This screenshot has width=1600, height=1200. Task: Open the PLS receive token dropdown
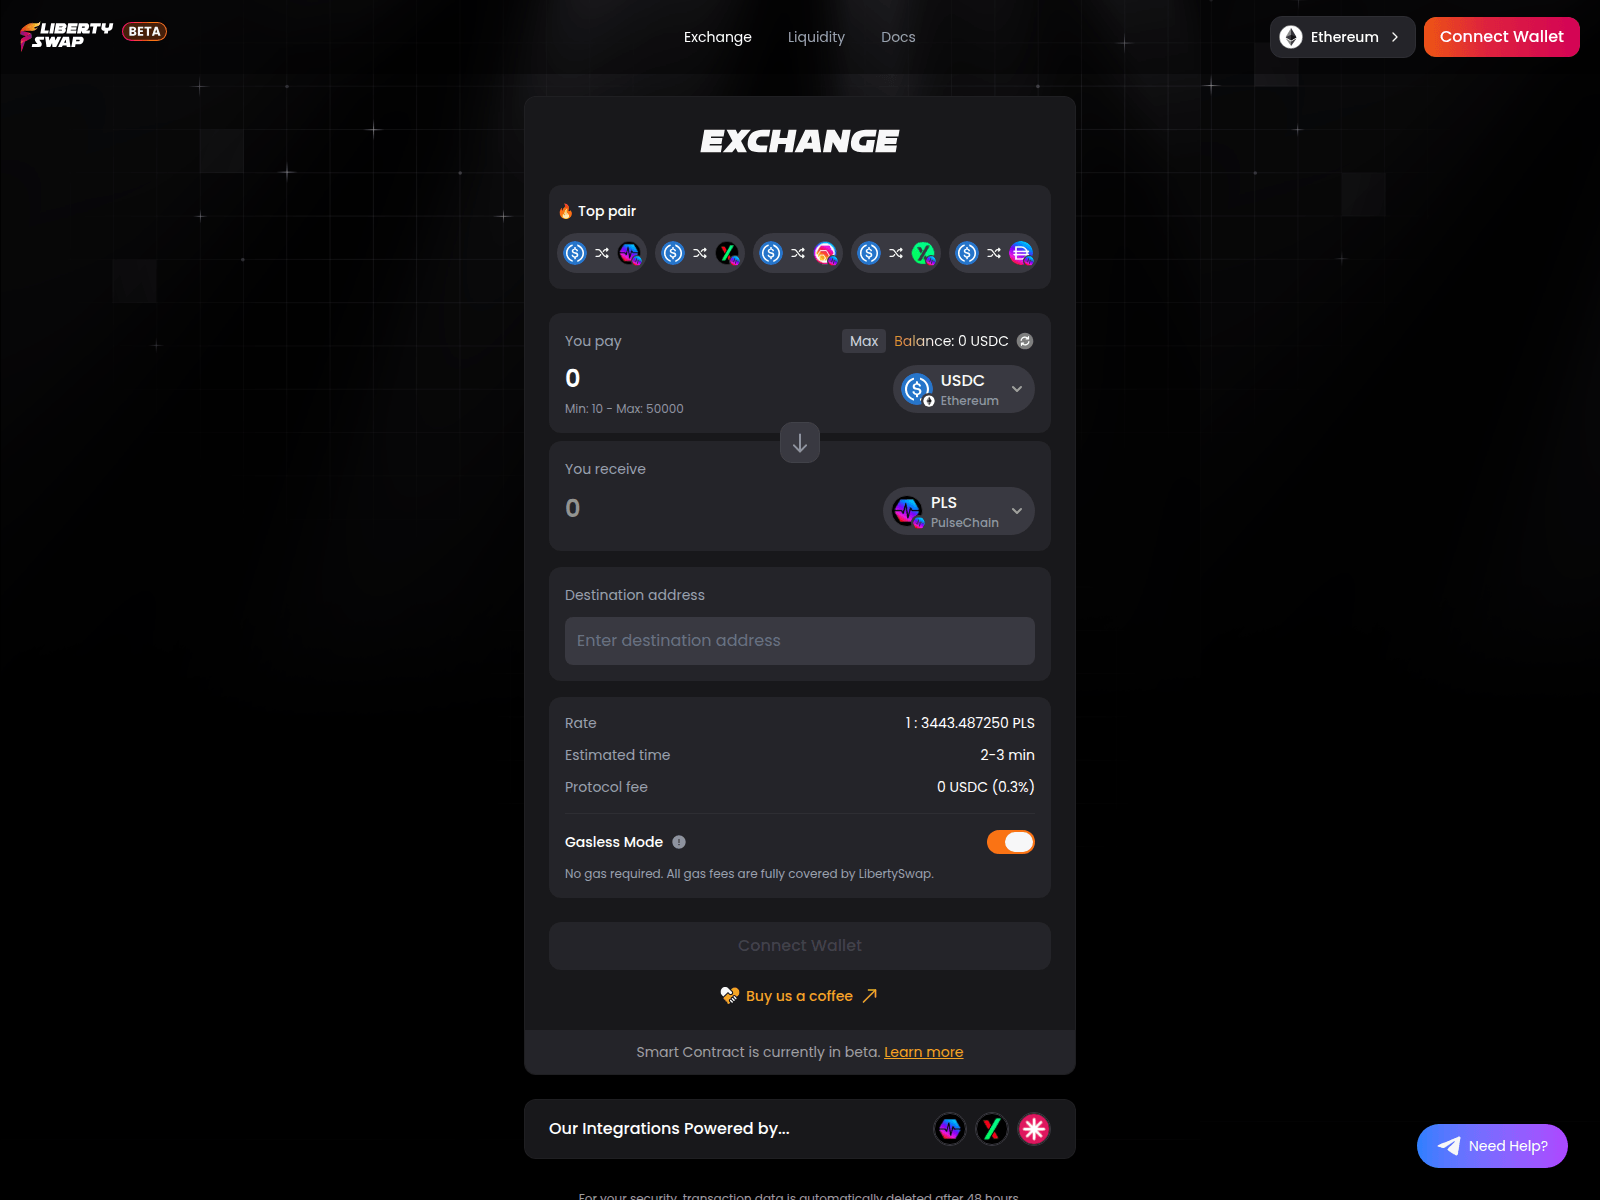958,511
